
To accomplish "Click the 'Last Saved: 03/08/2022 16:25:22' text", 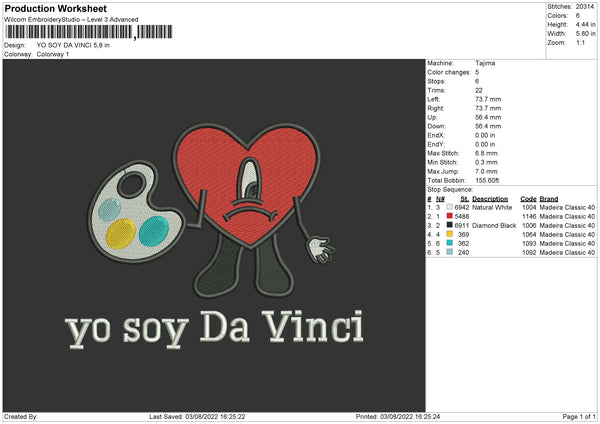I will tap(197, 416).
